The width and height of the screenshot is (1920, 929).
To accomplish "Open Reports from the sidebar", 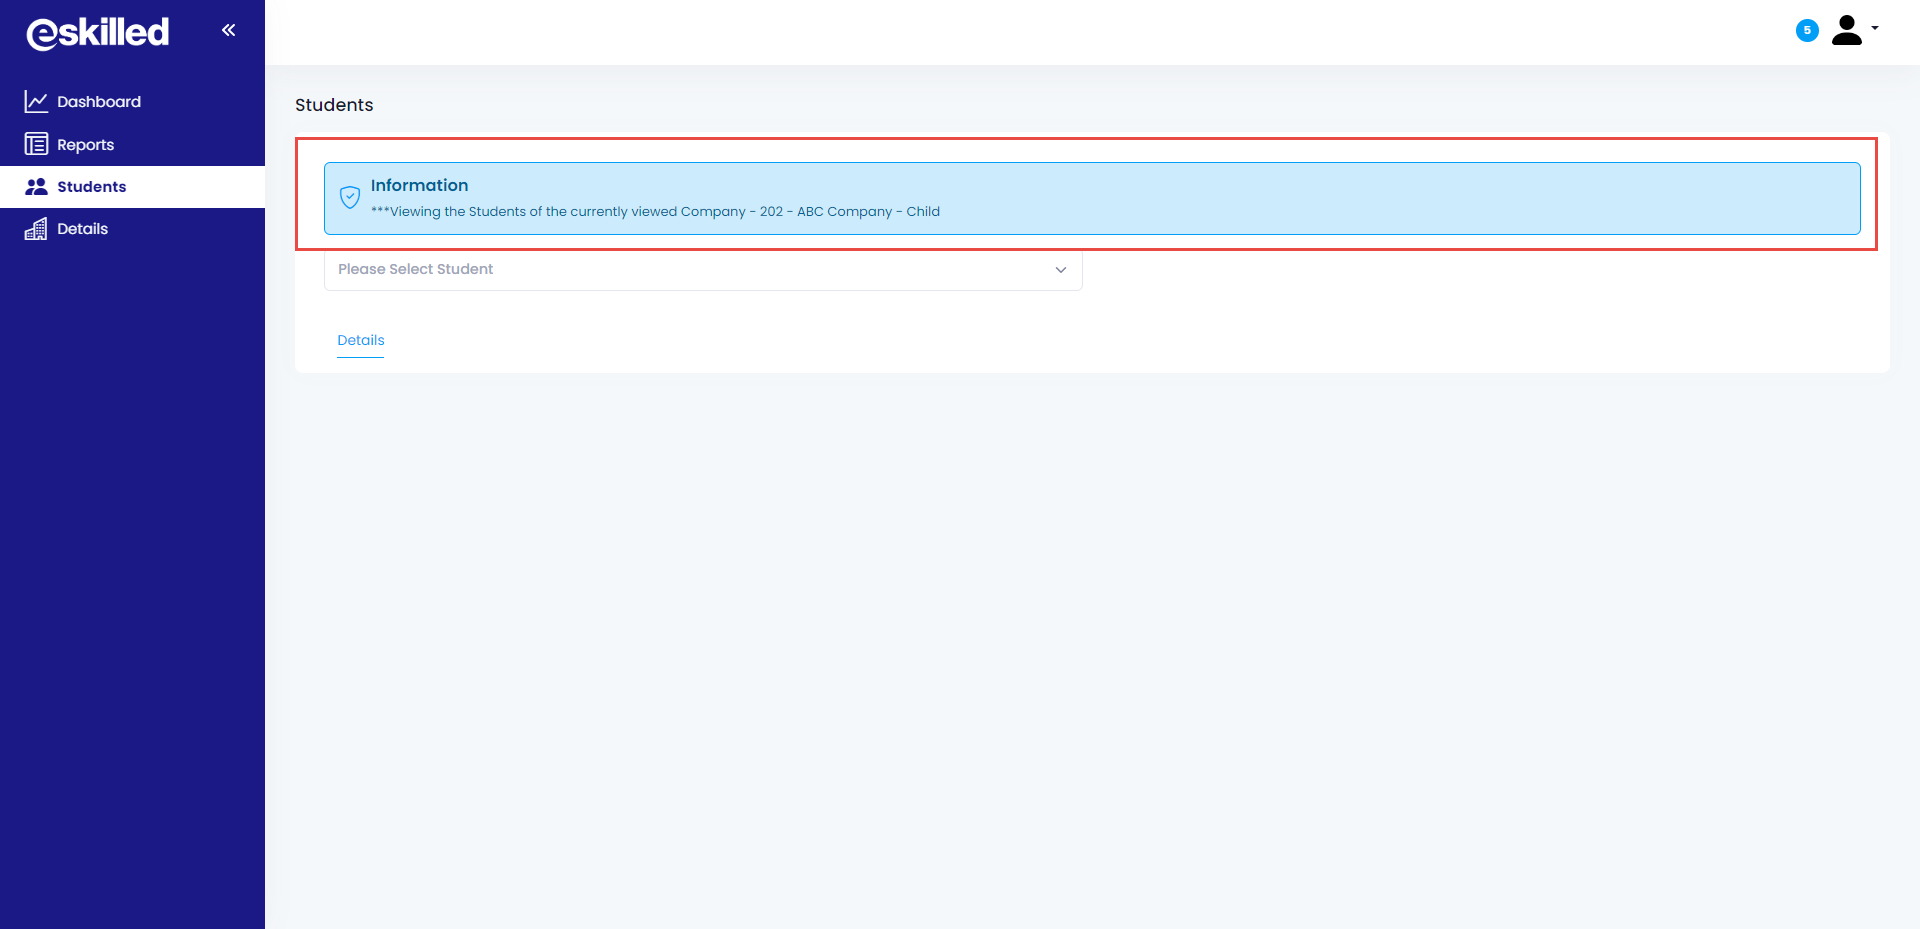I will [x=132, y=144].
